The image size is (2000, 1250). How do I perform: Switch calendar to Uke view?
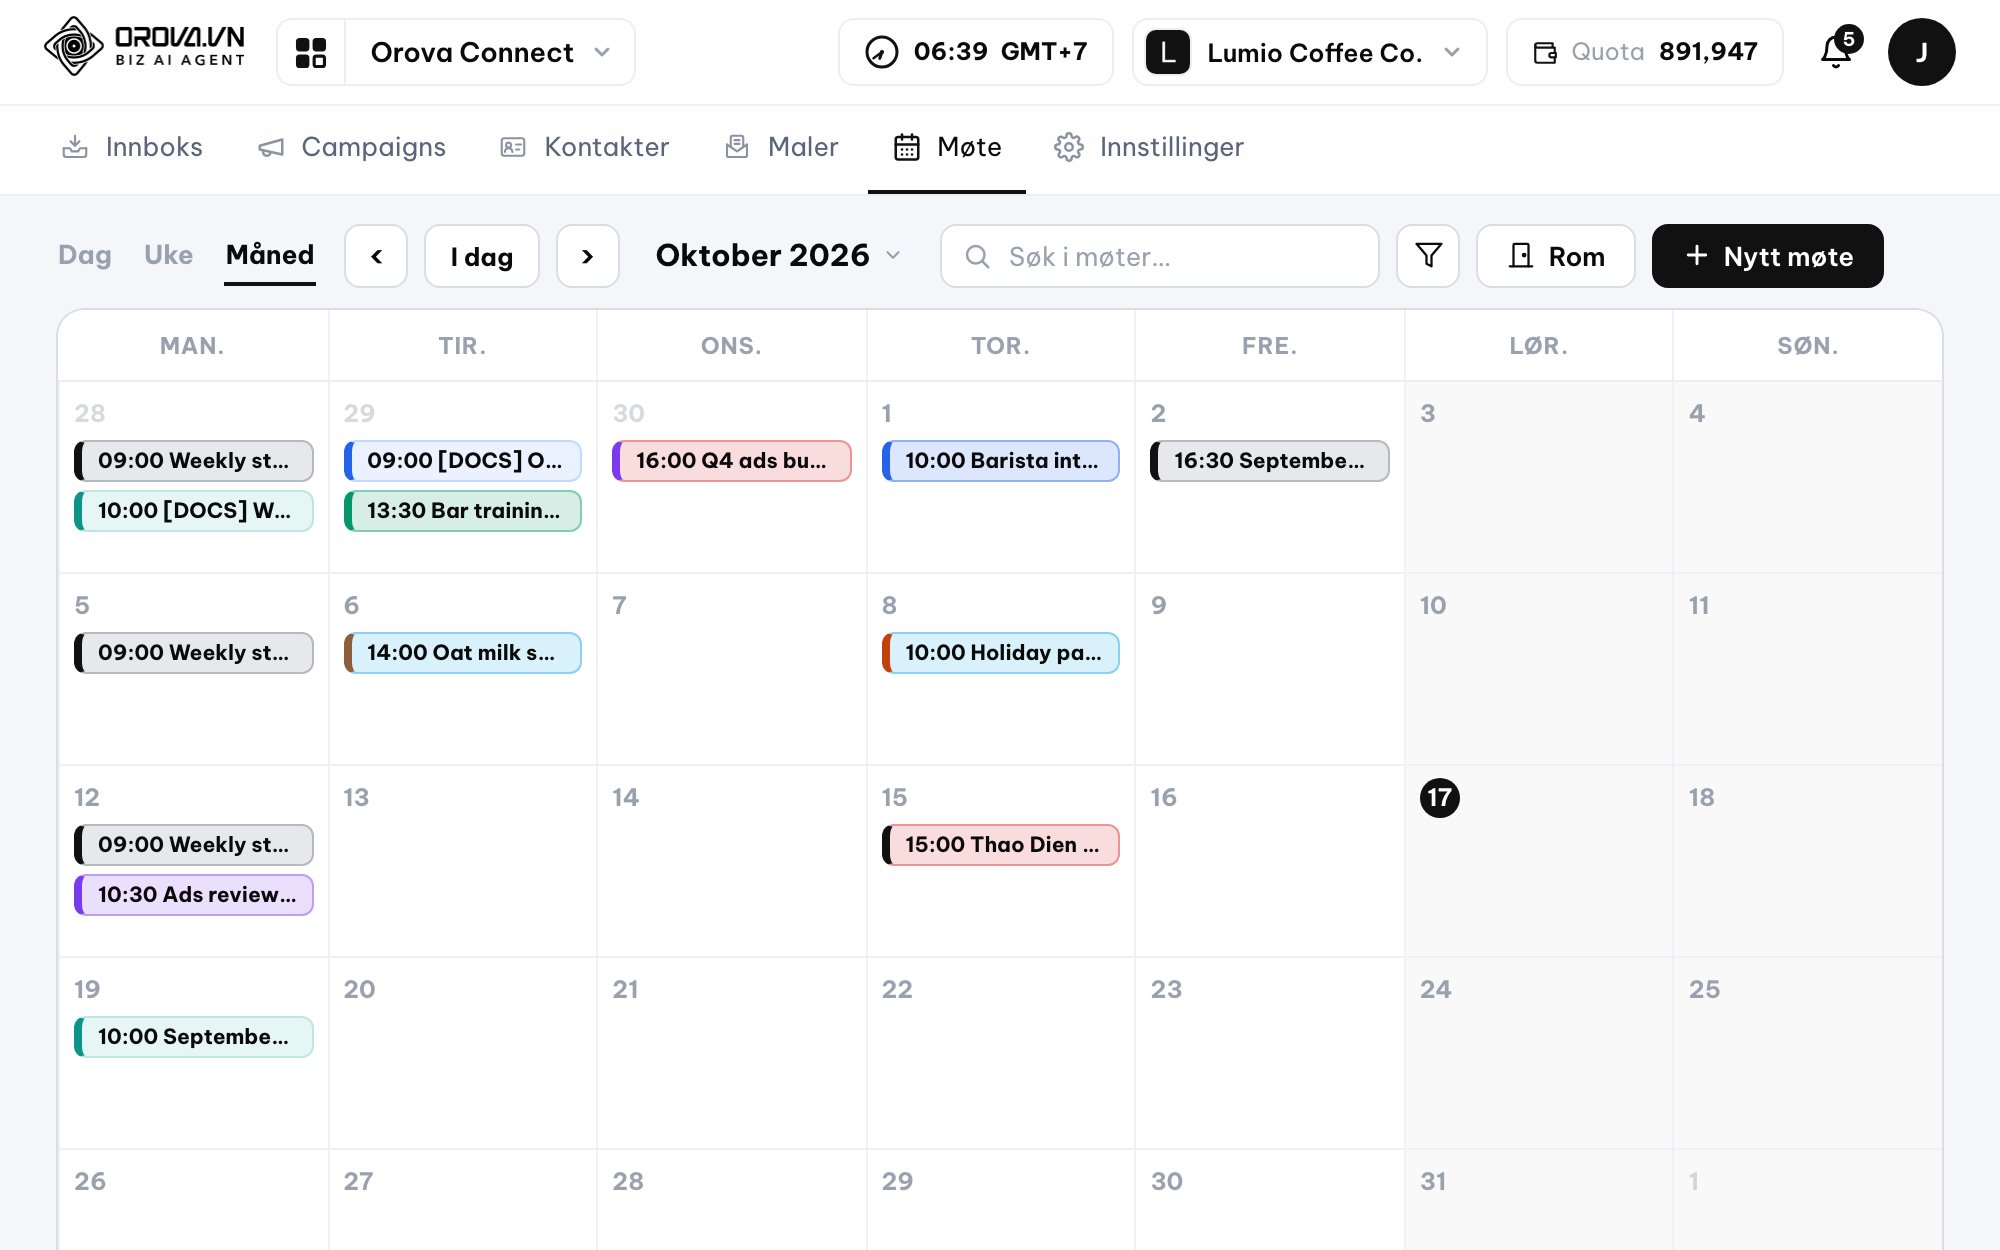point(168,255)
